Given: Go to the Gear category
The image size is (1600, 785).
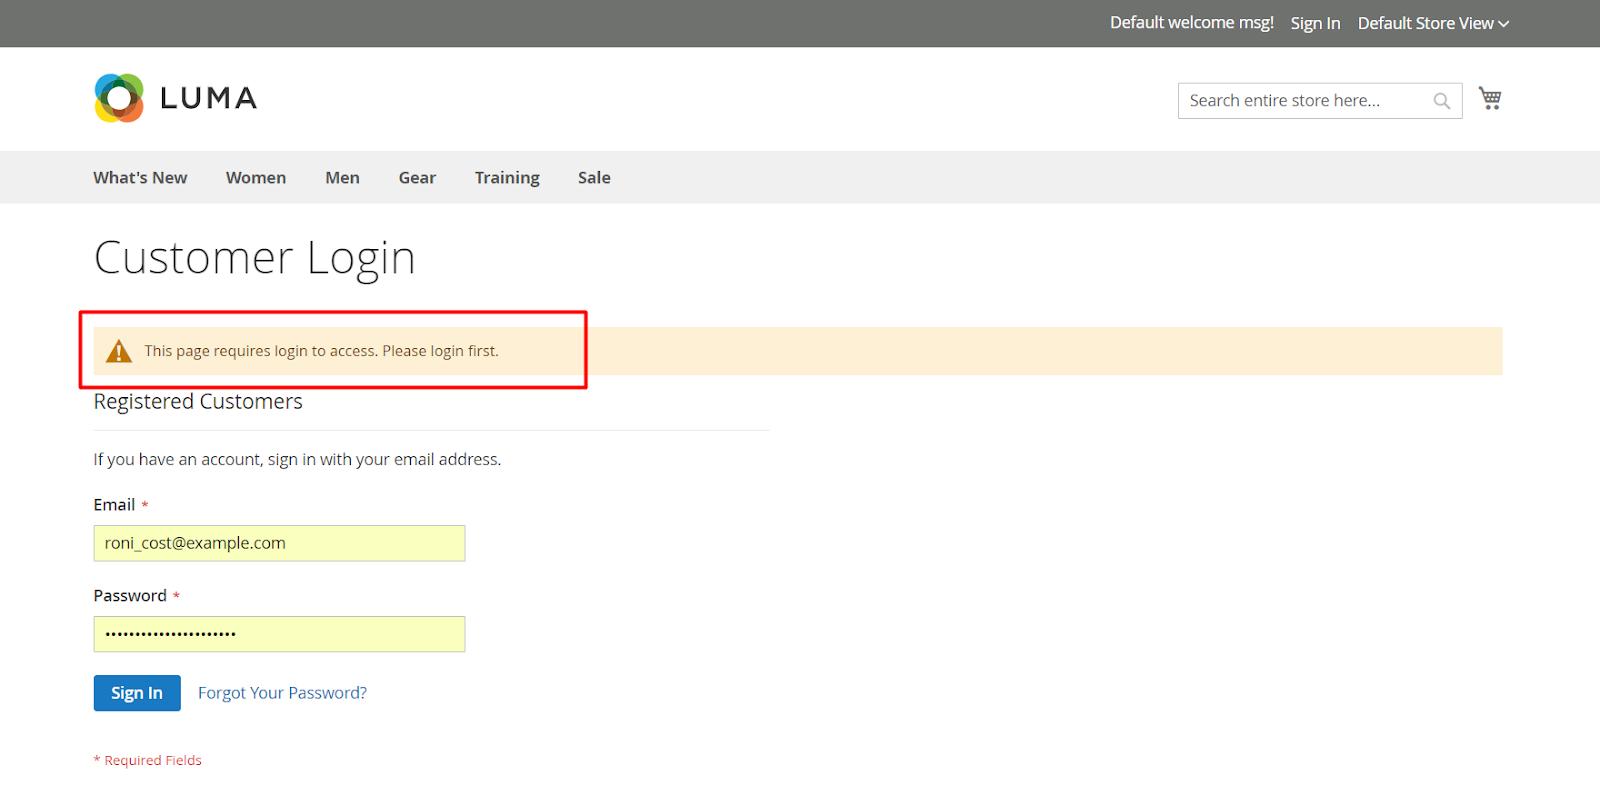Looking at the screenshot, I should (417, 178).
